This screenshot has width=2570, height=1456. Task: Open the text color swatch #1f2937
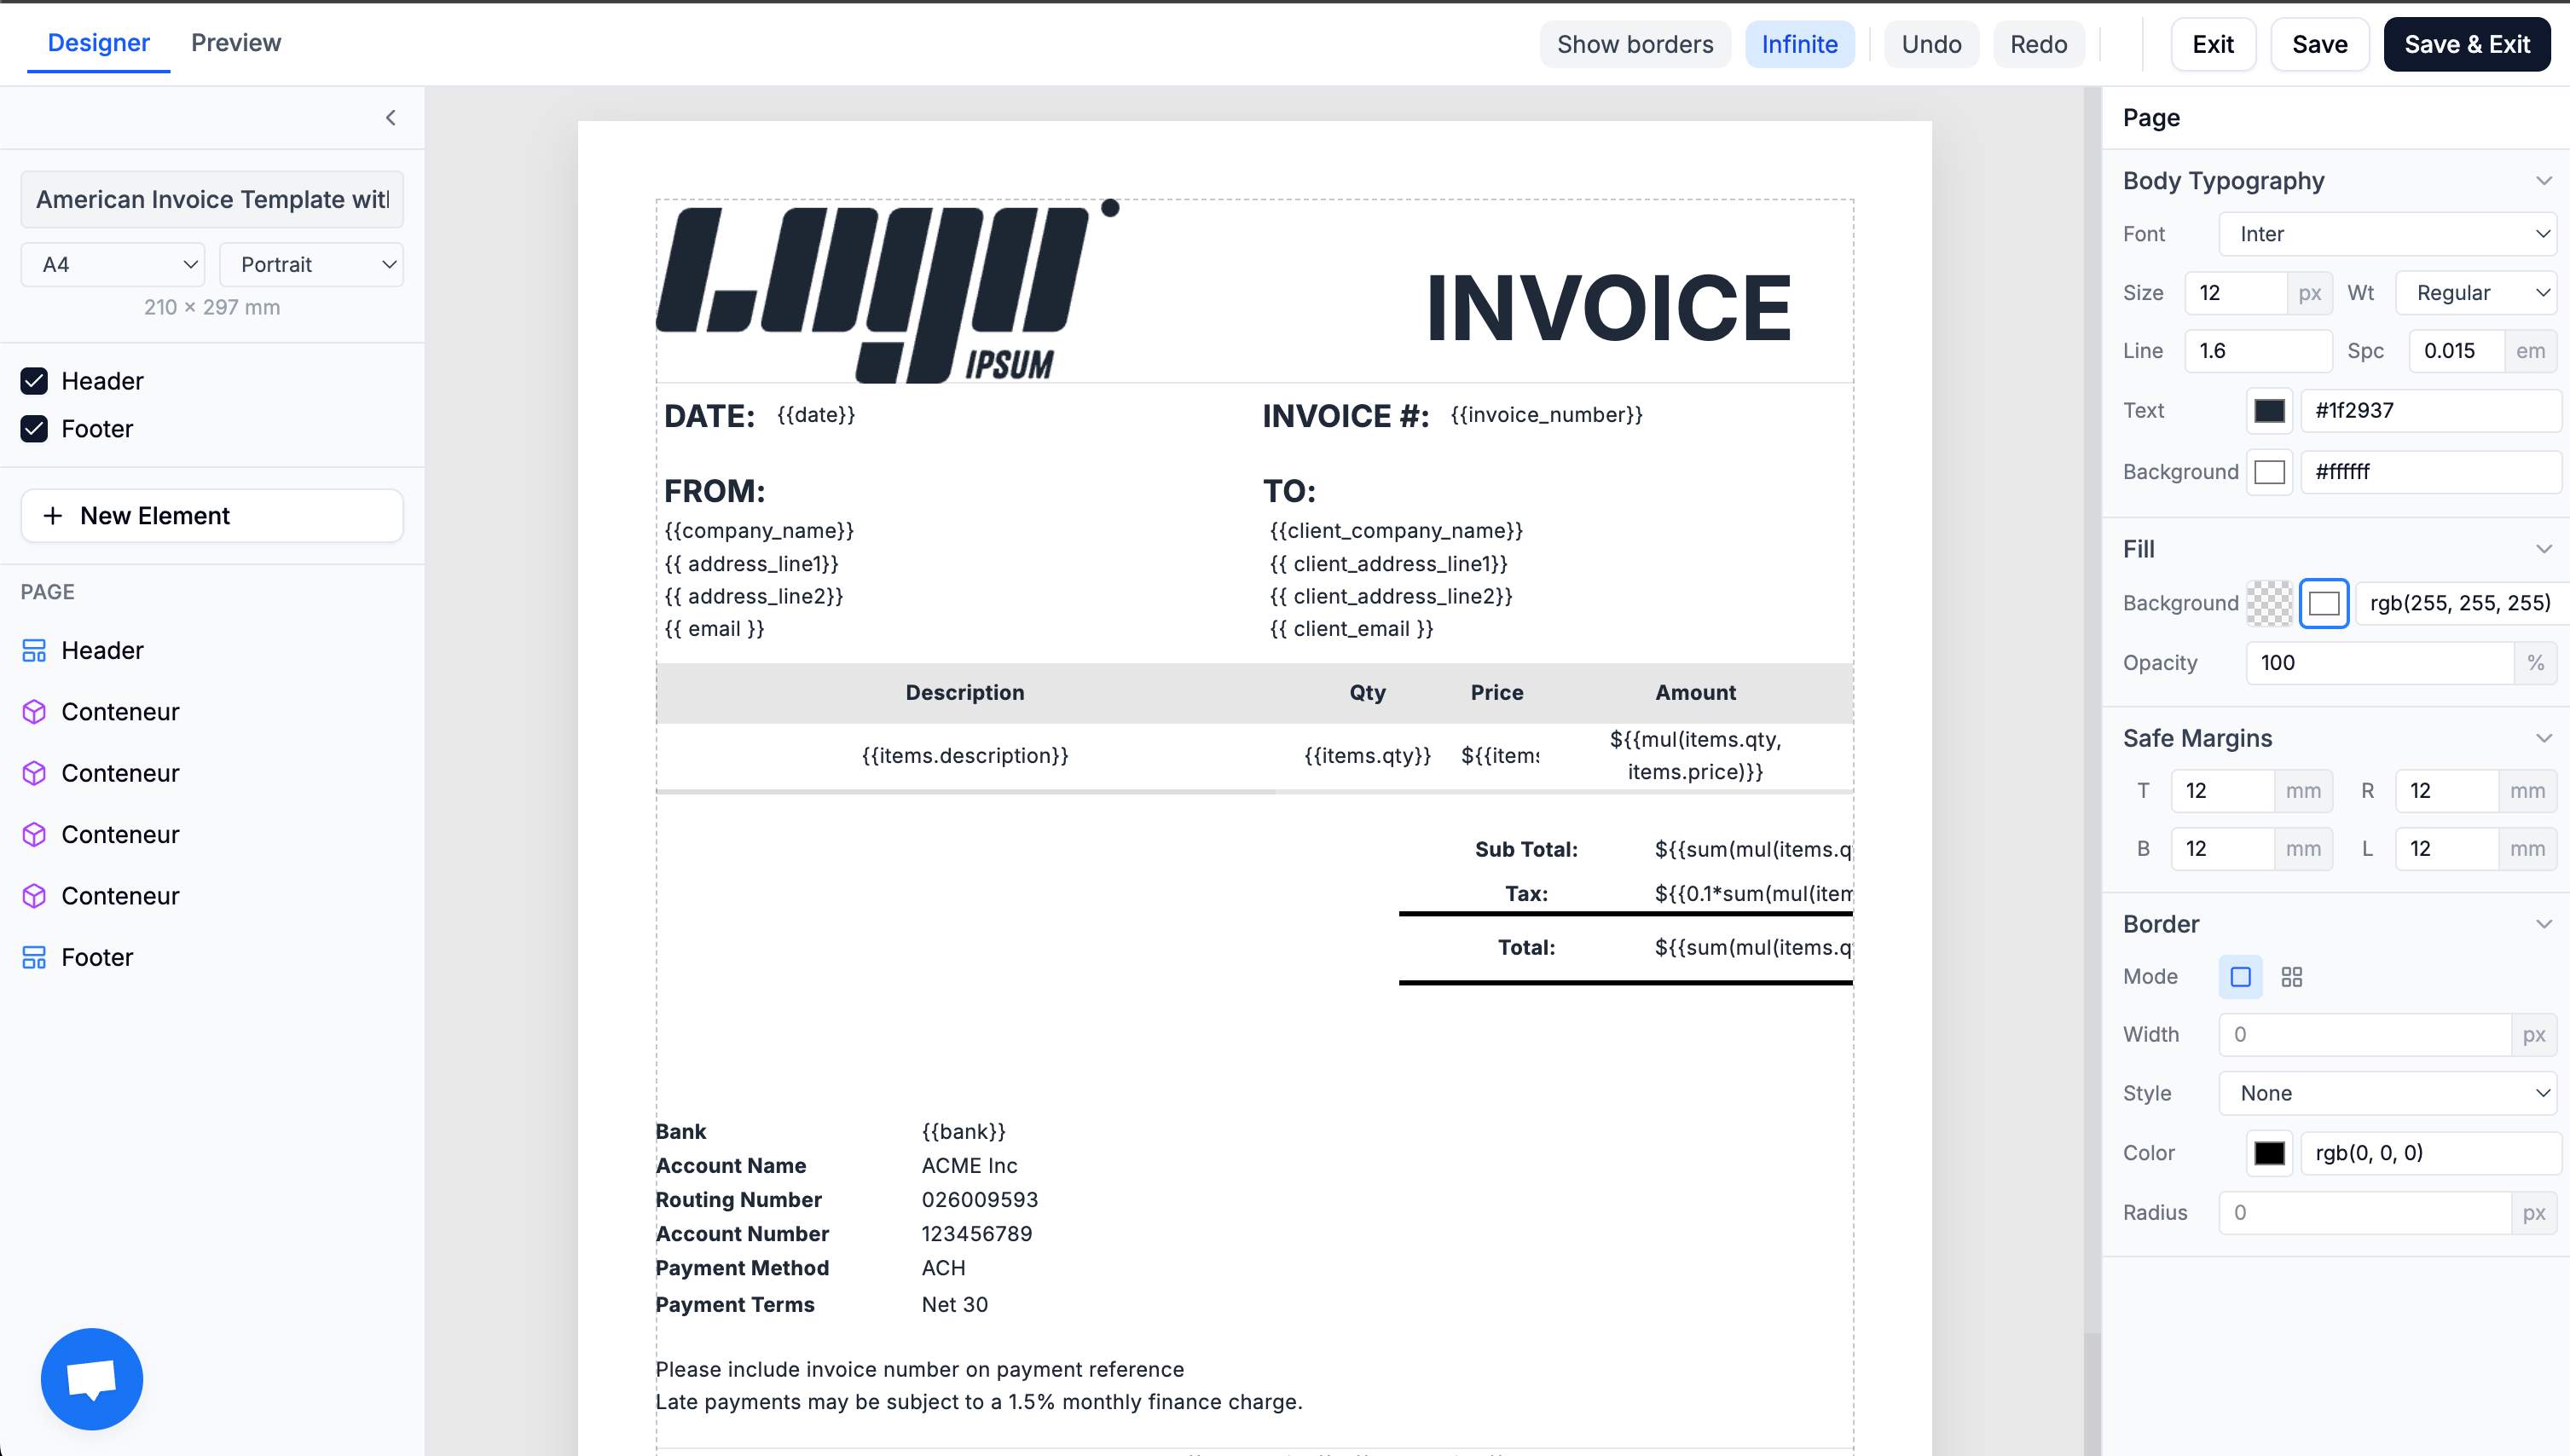[2269, 410]
